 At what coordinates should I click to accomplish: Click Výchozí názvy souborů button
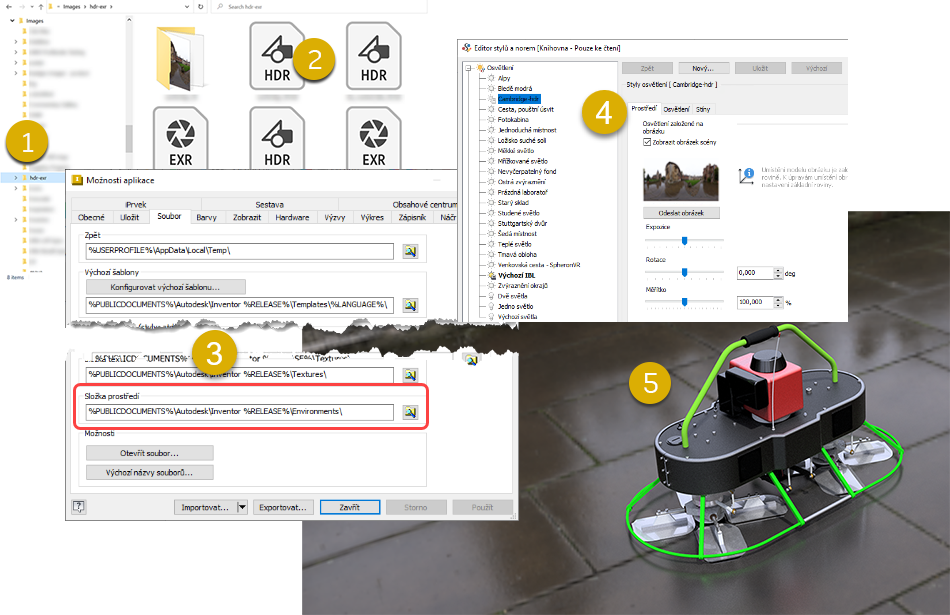pos(150,472)
